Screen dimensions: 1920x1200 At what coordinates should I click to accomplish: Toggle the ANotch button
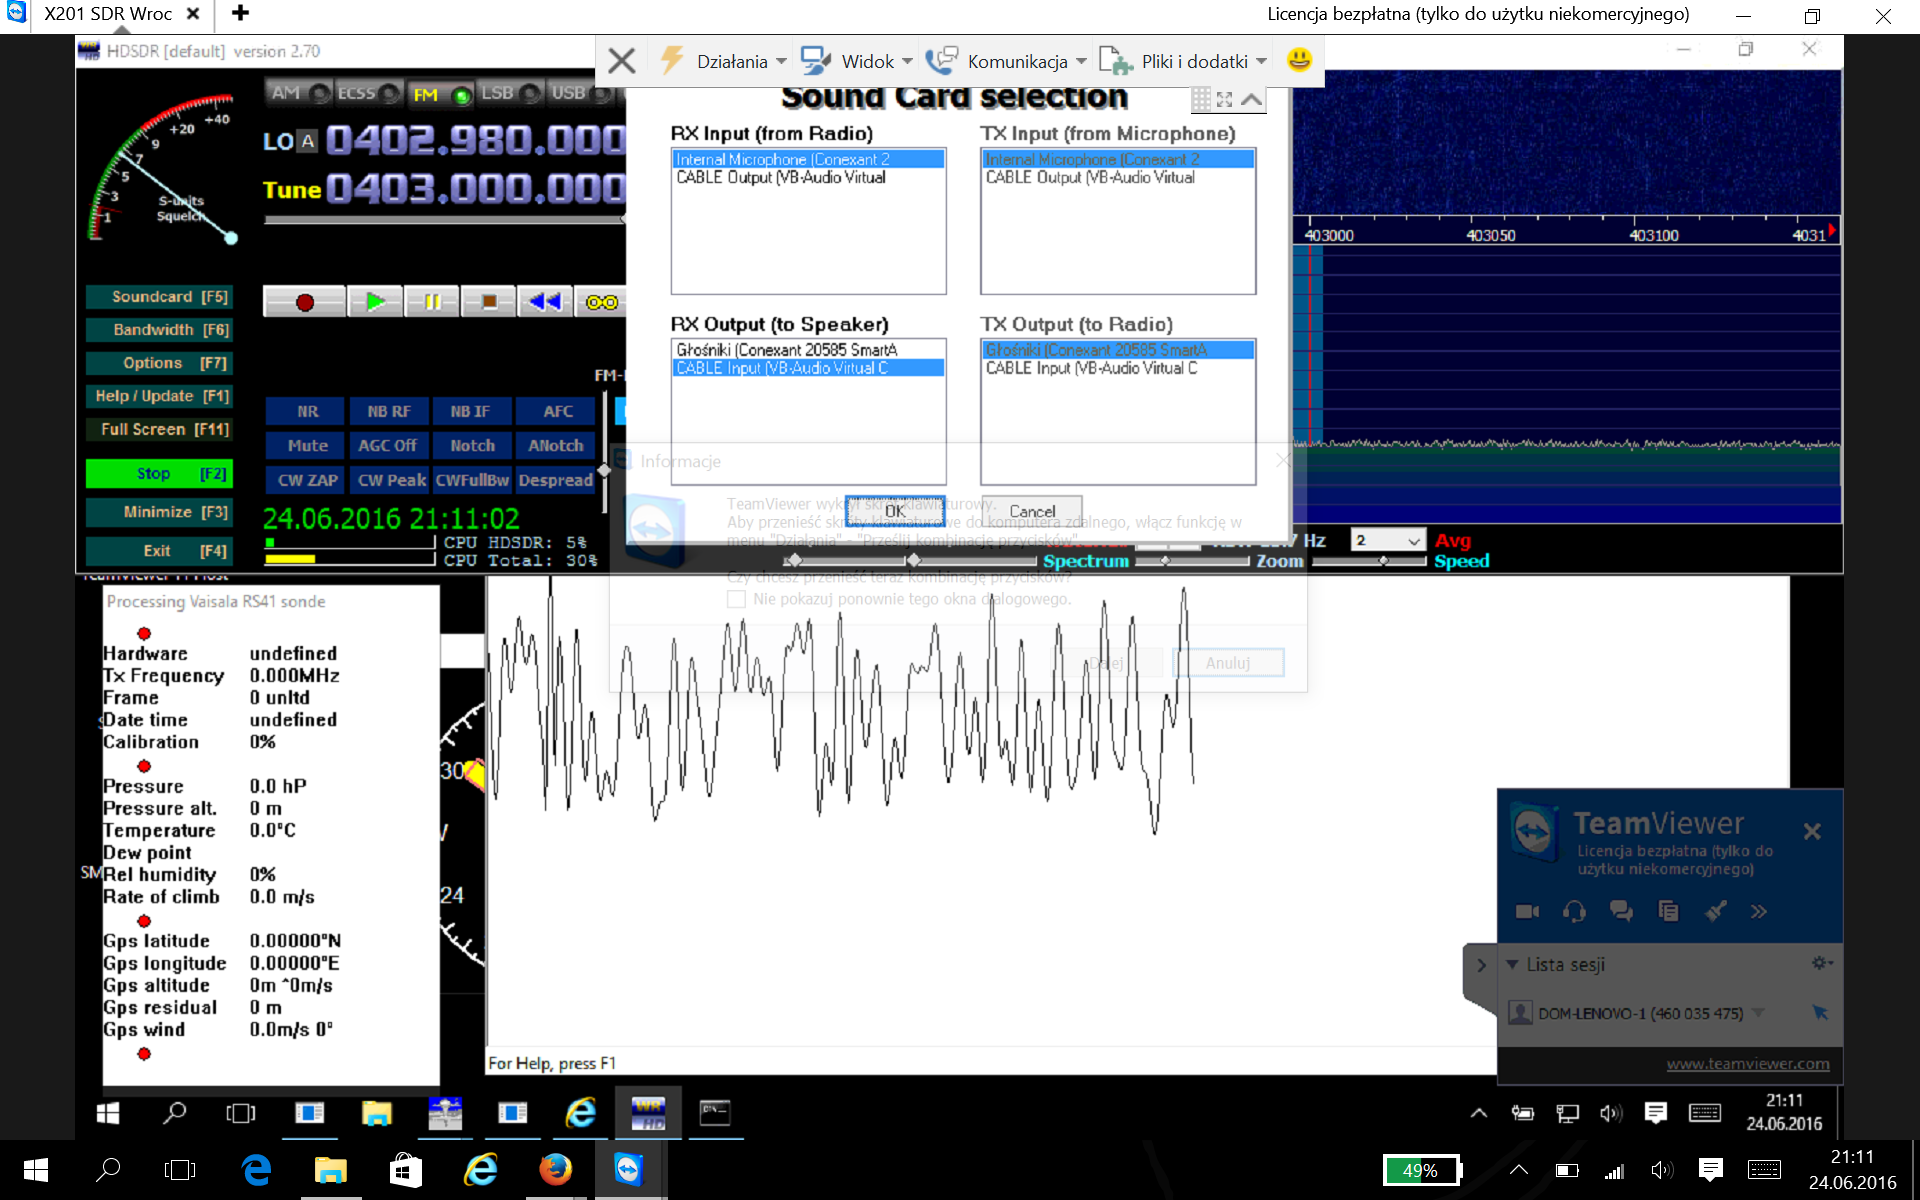click(556, 445)
